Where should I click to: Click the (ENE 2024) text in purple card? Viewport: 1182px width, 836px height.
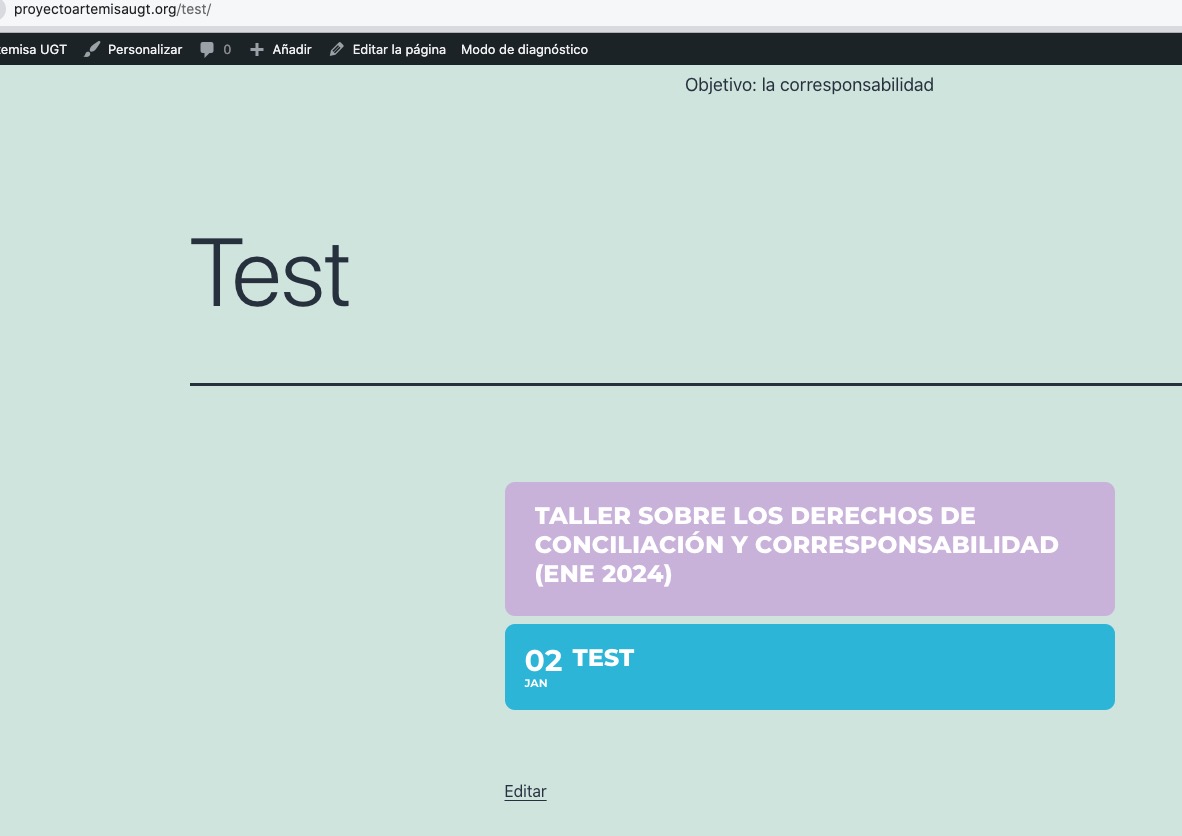603,574
